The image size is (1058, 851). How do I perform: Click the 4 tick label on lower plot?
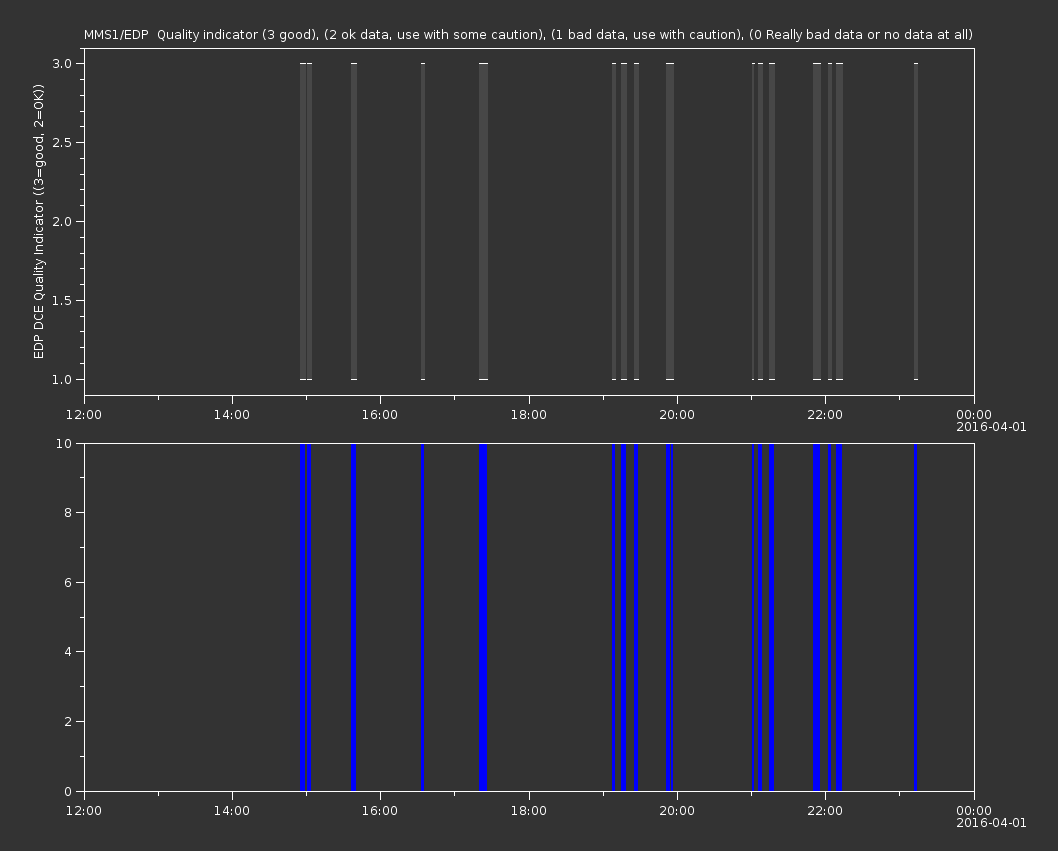coord(68,652)
